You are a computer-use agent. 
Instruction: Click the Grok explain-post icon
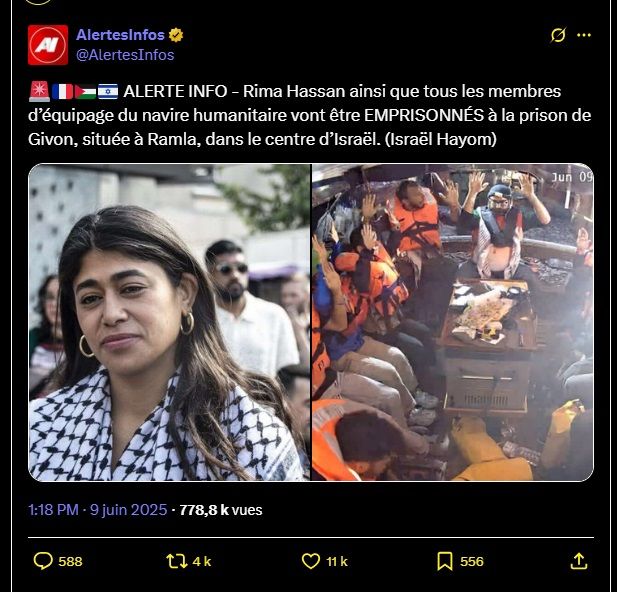pyautogui.click(x=558, y=35)
